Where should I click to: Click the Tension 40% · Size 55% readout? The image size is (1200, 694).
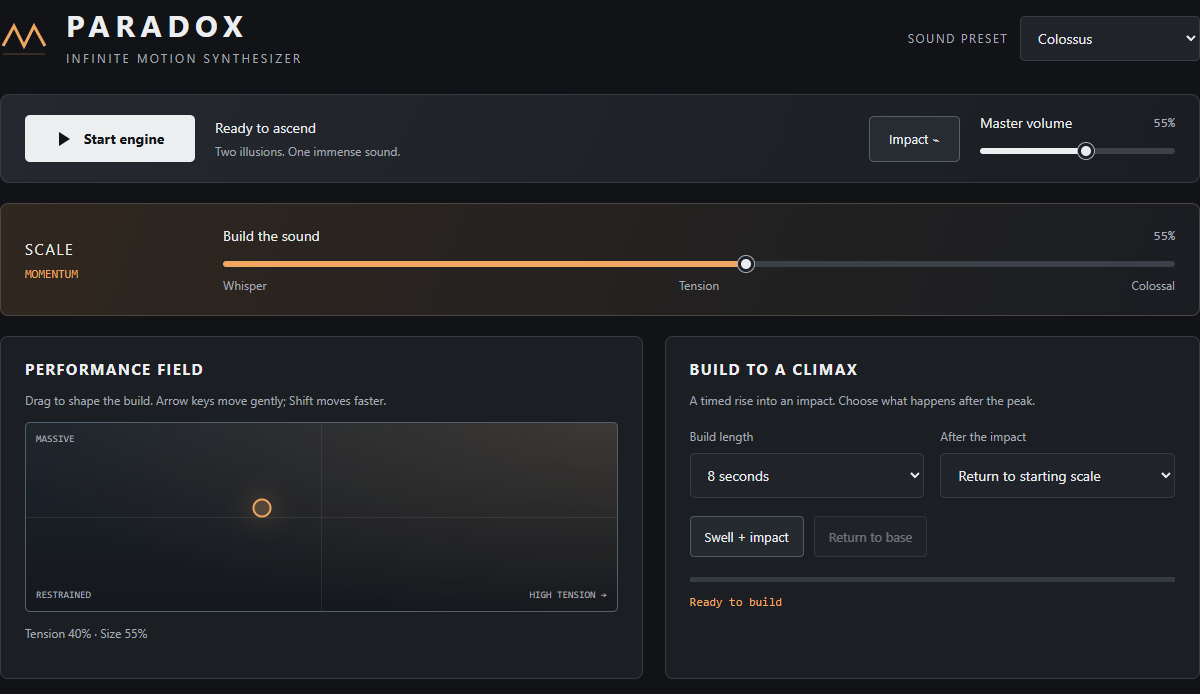point(86,634)
